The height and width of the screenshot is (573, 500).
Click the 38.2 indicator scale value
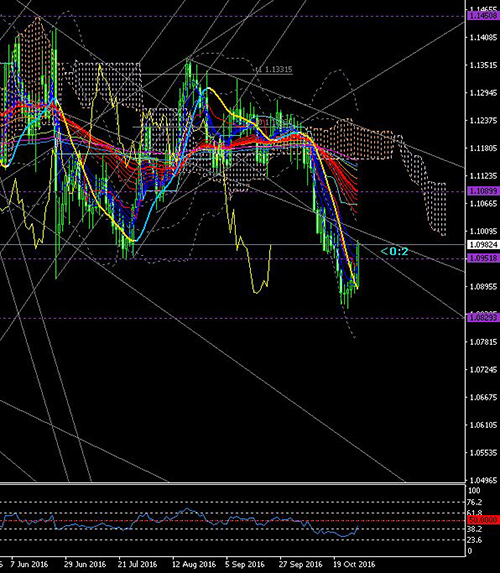pos(475,529)
